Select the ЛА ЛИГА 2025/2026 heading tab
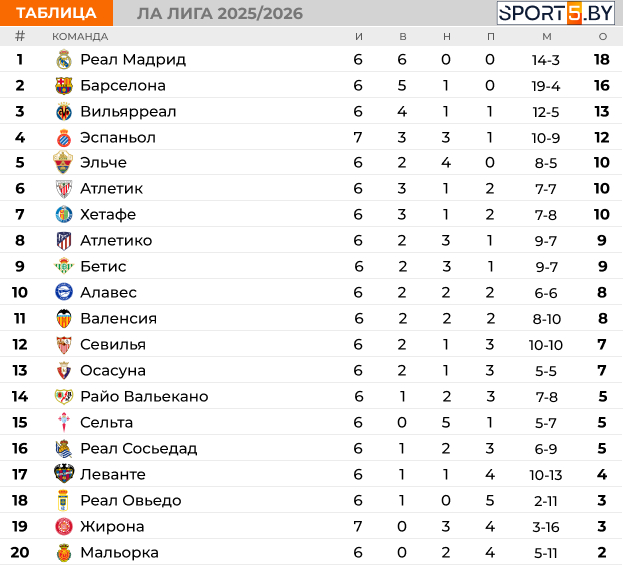Screen dimensions: 623x565 tap(220, 14)
